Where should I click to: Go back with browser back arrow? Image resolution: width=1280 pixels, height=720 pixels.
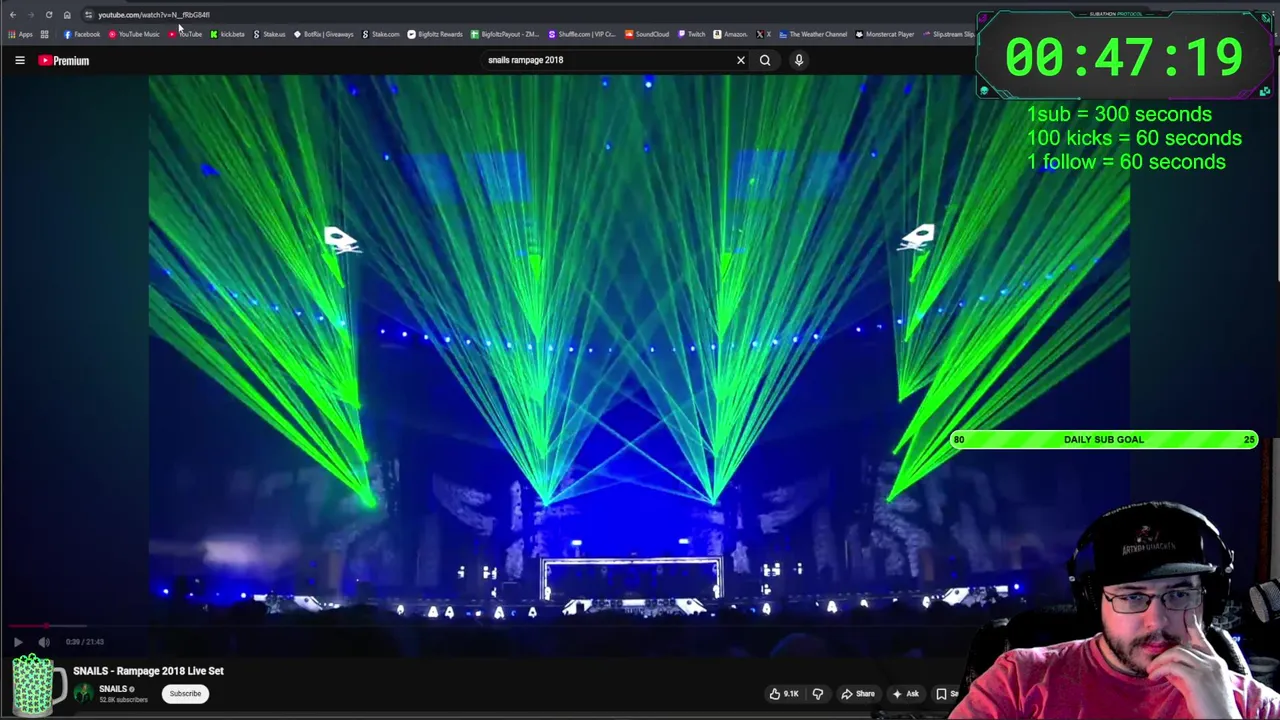(x=13, y=15)
